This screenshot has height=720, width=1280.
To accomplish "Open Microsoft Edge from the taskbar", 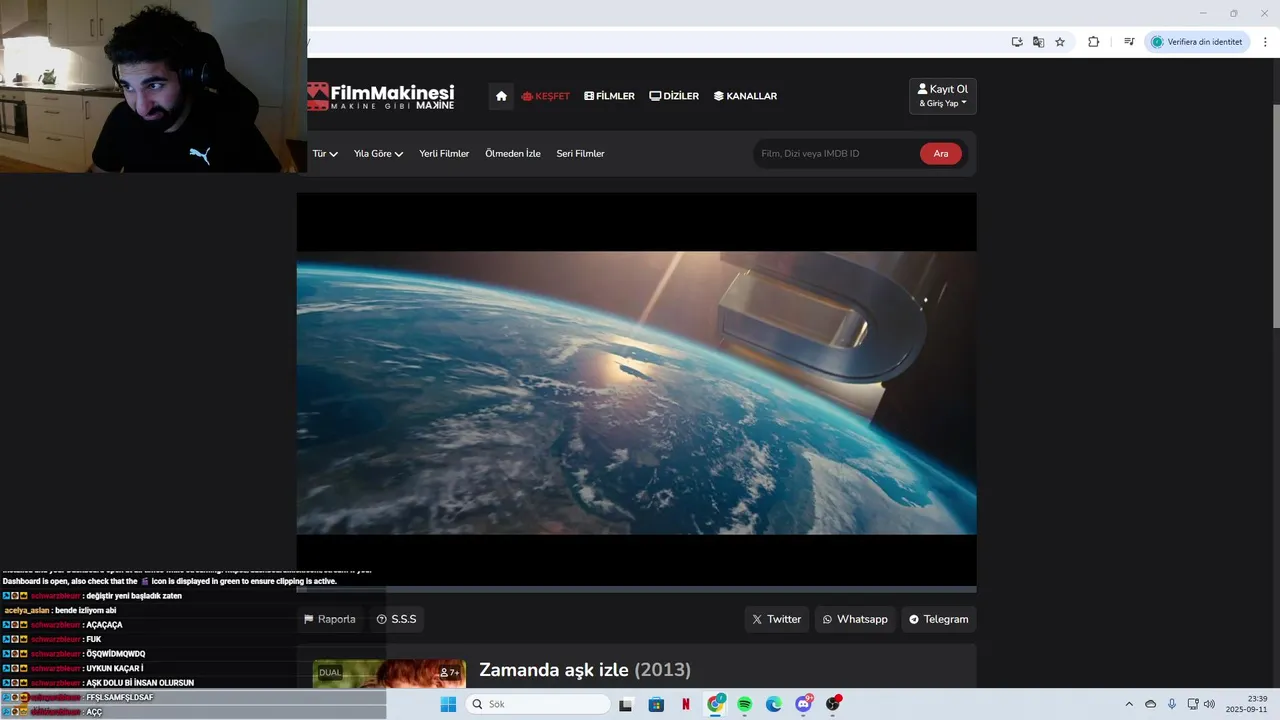I will pos(774,704).
